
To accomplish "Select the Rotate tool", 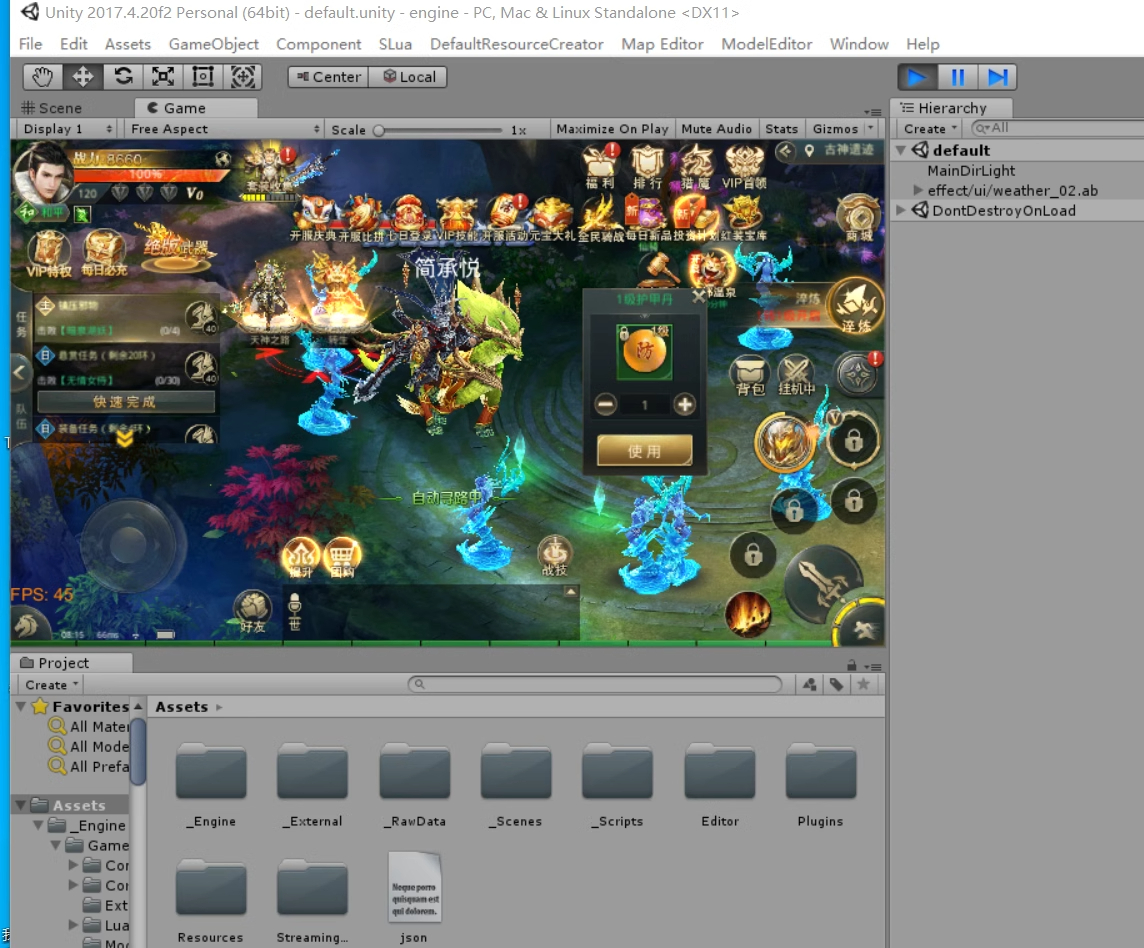I will [x=123, y=77].
